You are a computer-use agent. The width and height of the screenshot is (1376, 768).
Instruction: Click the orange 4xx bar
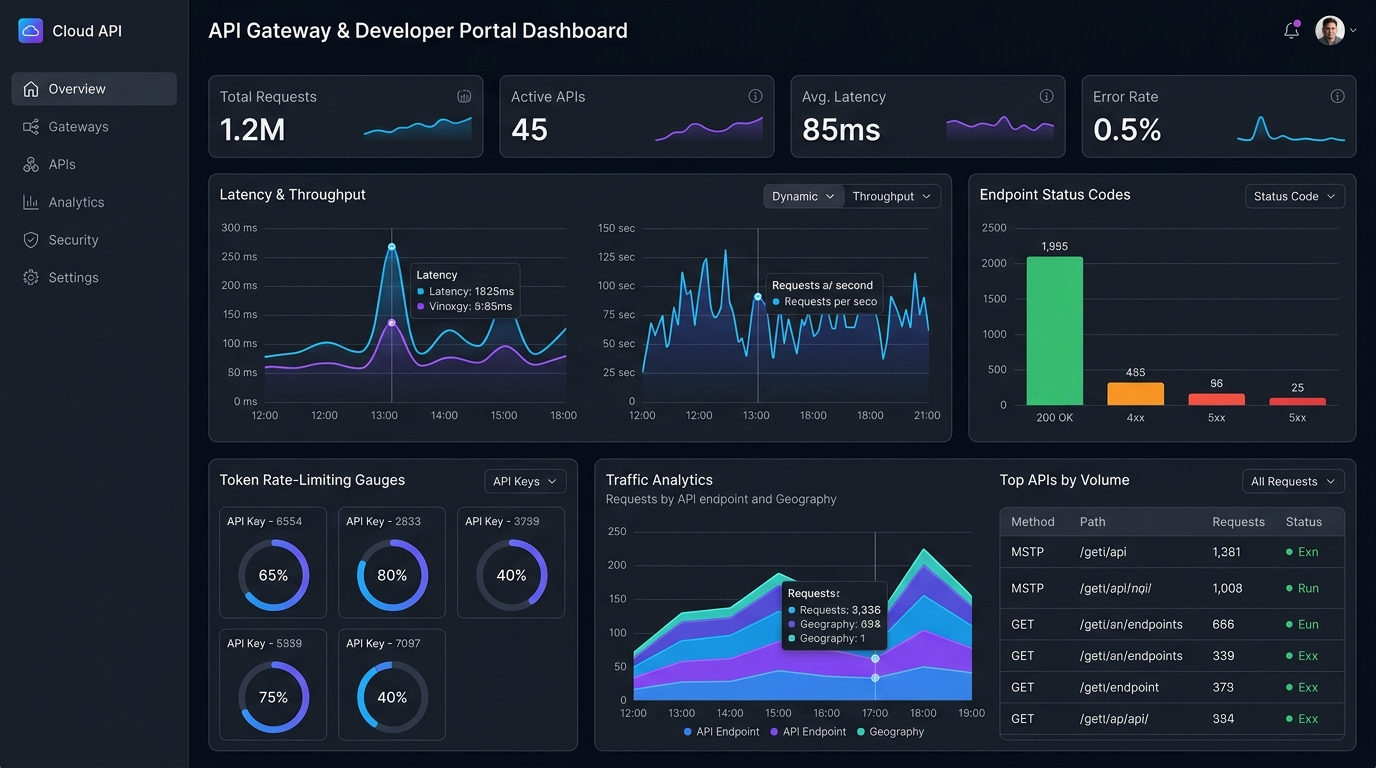(1135, 394)
